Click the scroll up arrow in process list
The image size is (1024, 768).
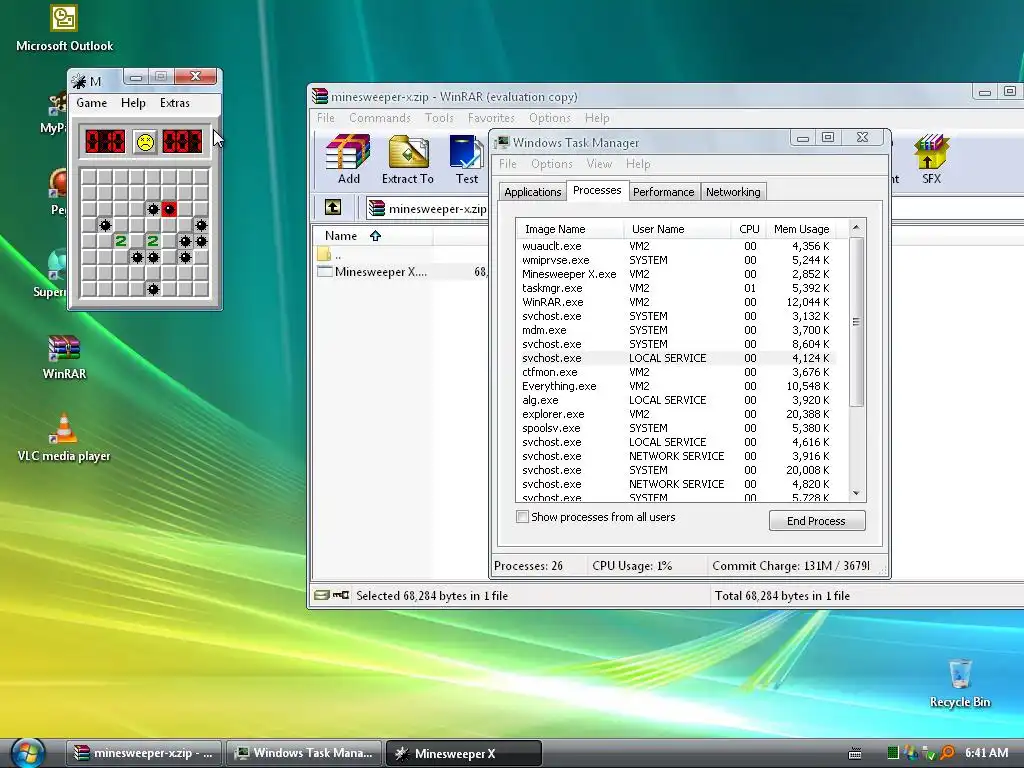pyautogui.click(x=856, y=227)
